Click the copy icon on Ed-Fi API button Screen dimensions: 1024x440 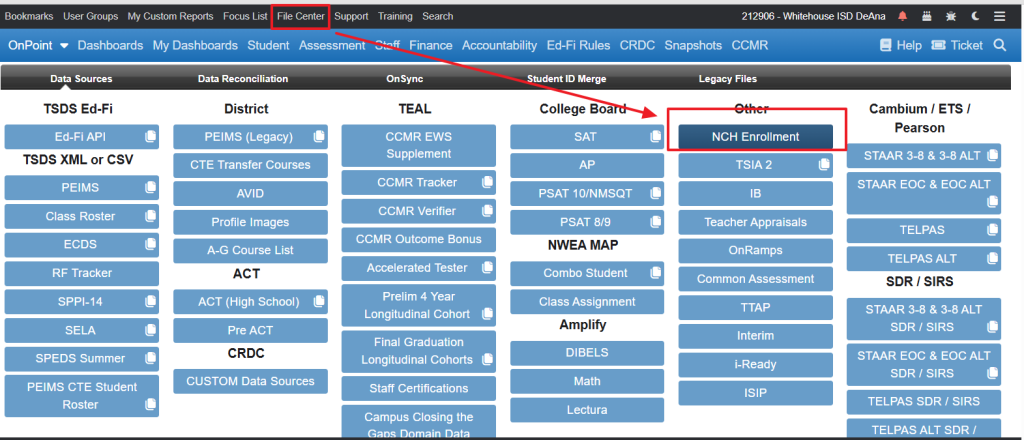[x=150, y=136]
